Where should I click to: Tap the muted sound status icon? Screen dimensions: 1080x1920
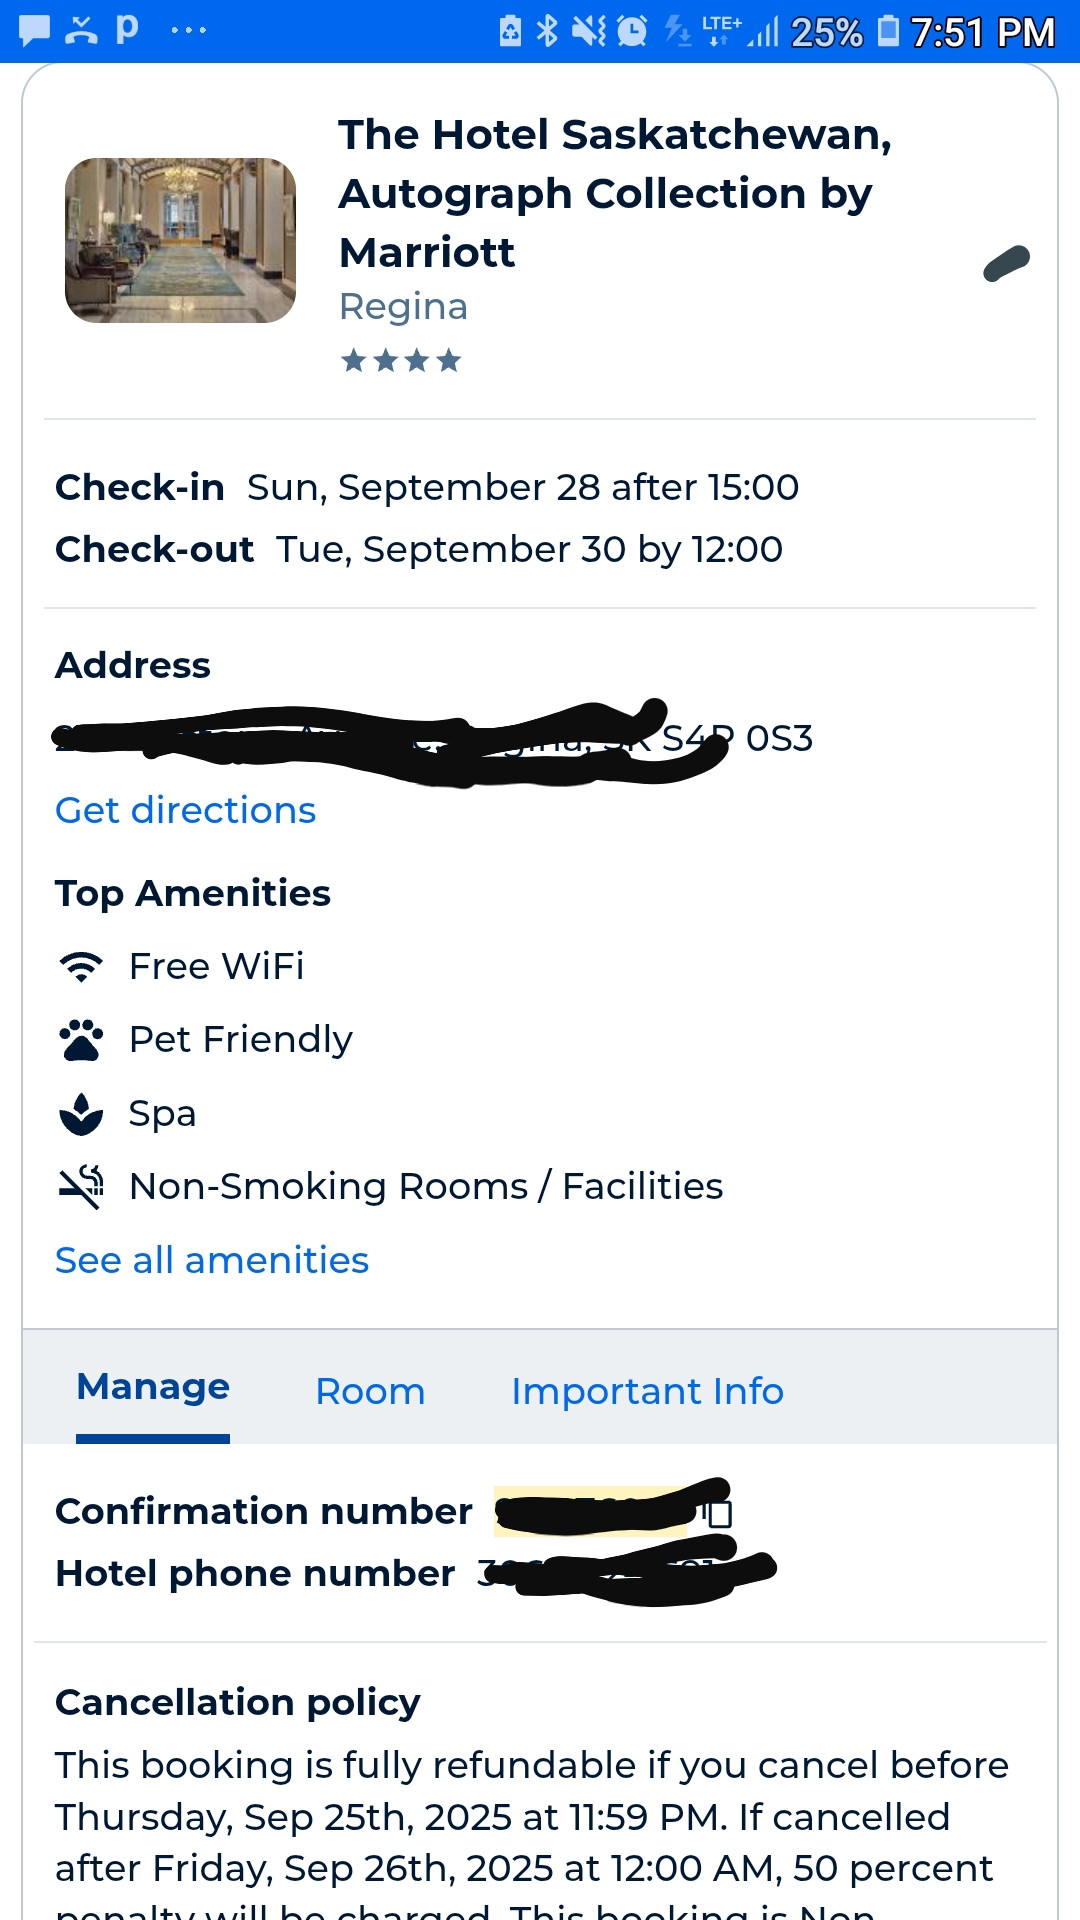589,31
